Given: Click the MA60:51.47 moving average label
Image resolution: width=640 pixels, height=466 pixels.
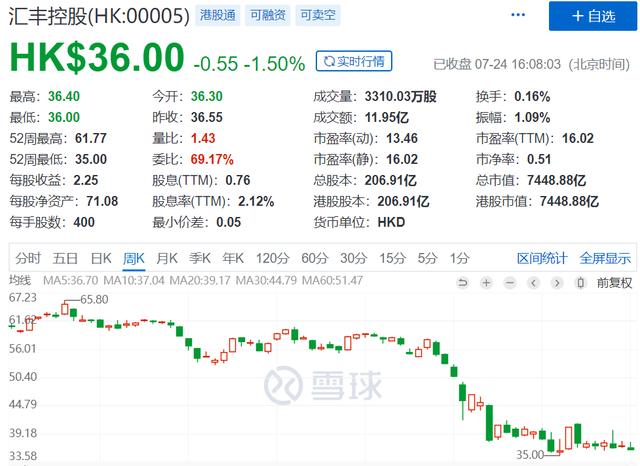Looking at the screenshot, I should (332, 281).
